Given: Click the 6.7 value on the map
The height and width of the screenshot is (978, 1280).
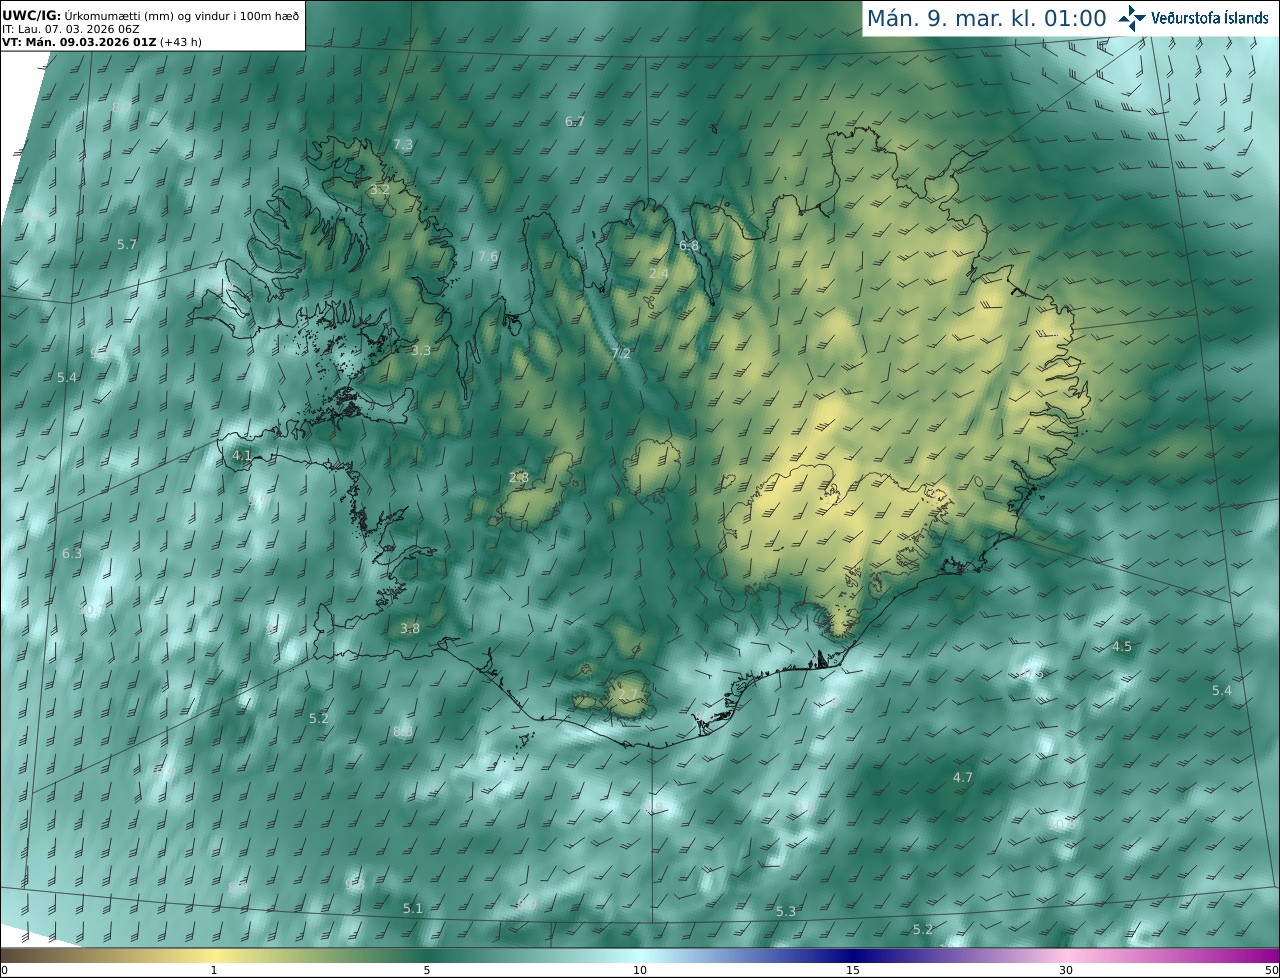Looking at the screenshot, I should click(x=574, y=121).
